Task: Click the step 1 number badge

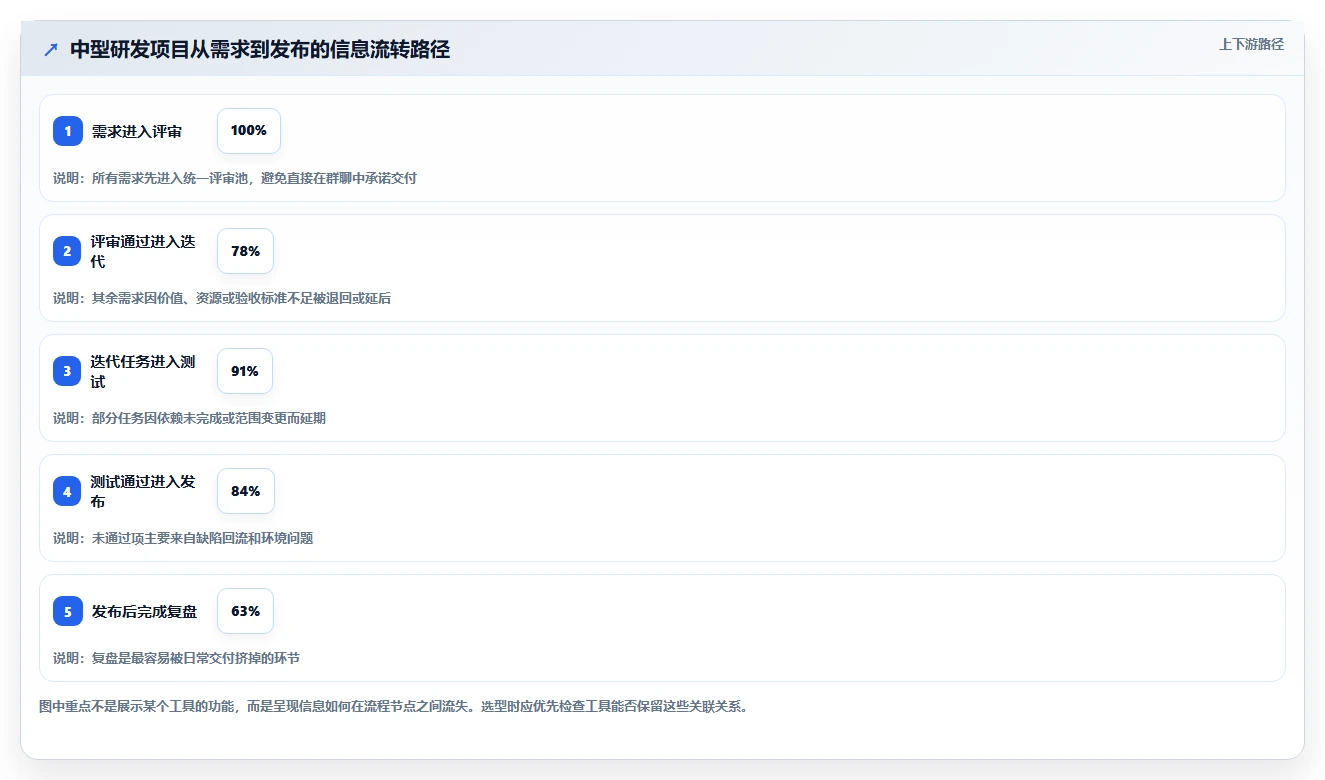Action: (68, 131)
